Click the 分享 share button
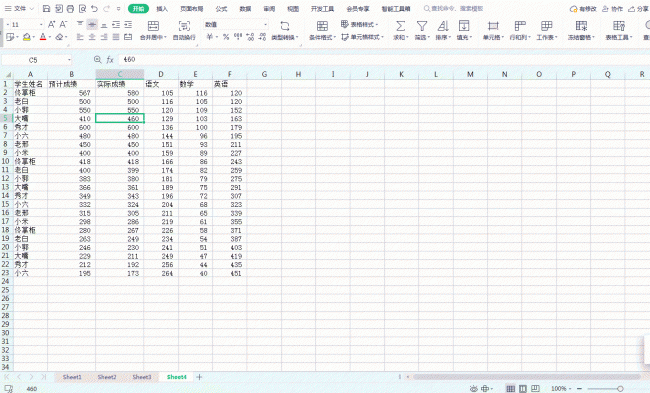The image size is (650, 393). tap(638, 9)
